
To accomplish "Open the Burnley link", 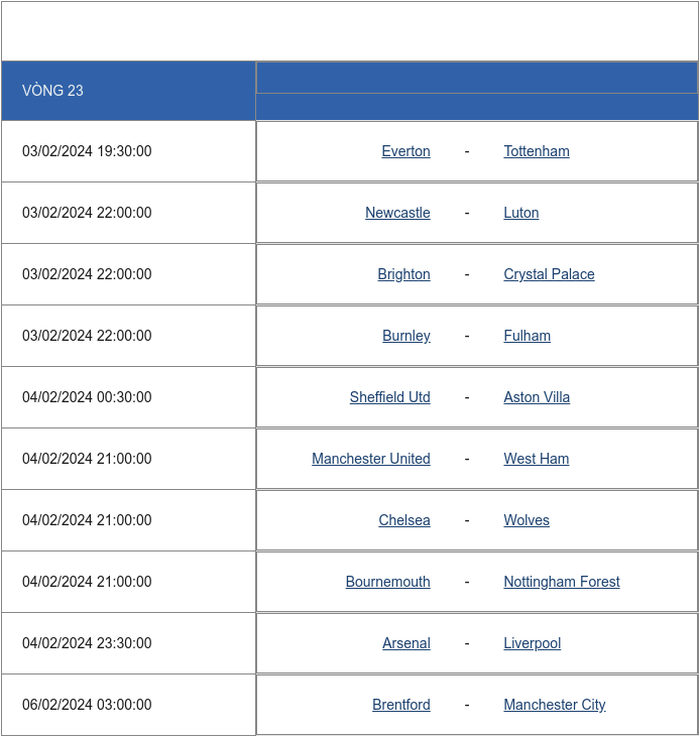I will (x=406, y=336).
